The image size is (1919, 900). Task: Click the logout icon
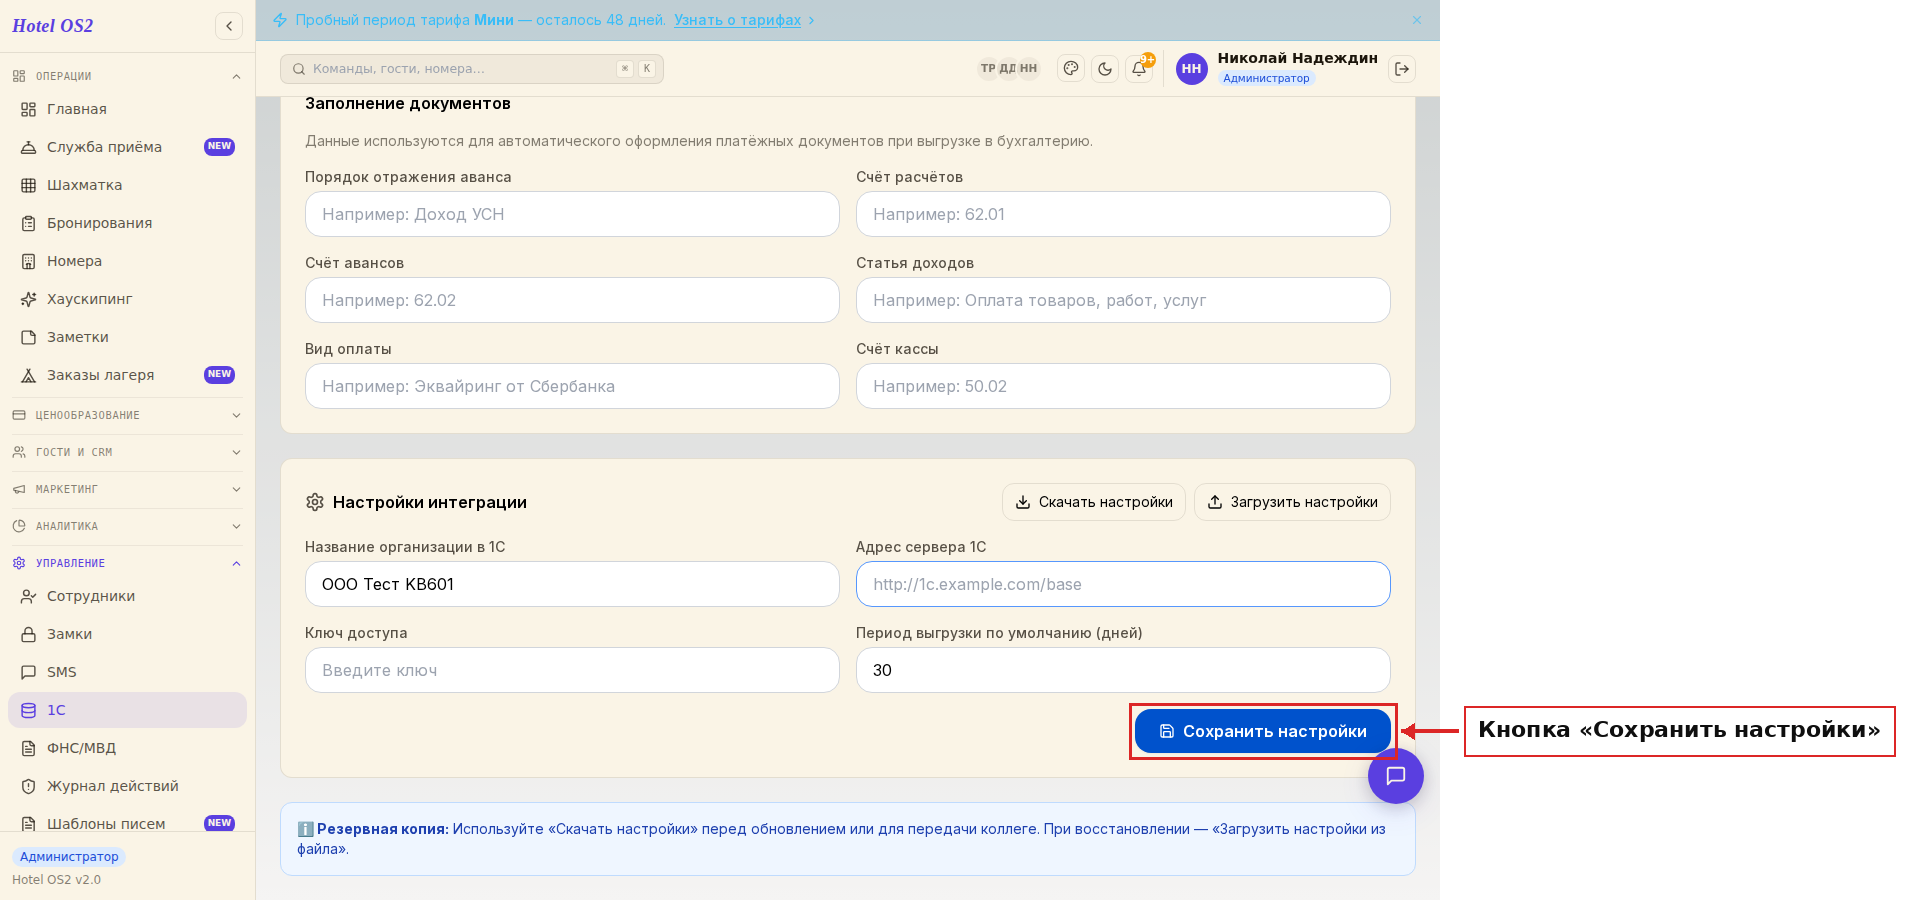(1402, 69)
